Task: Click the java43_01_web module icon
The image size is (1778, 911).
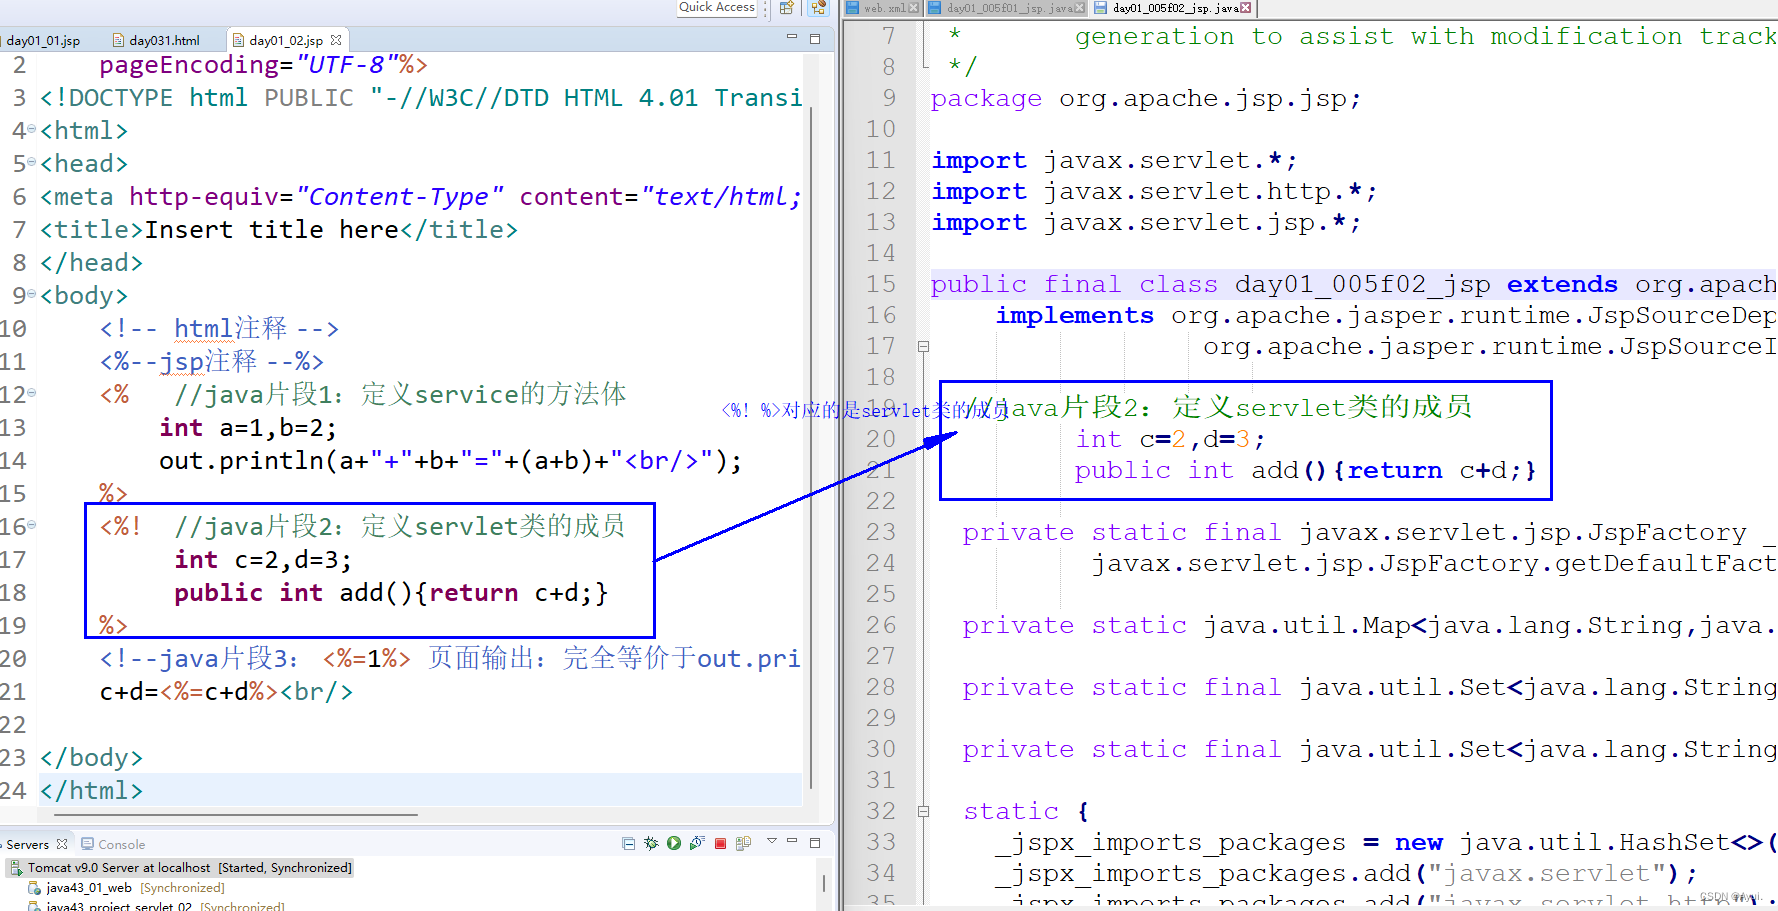Action: 34,887
